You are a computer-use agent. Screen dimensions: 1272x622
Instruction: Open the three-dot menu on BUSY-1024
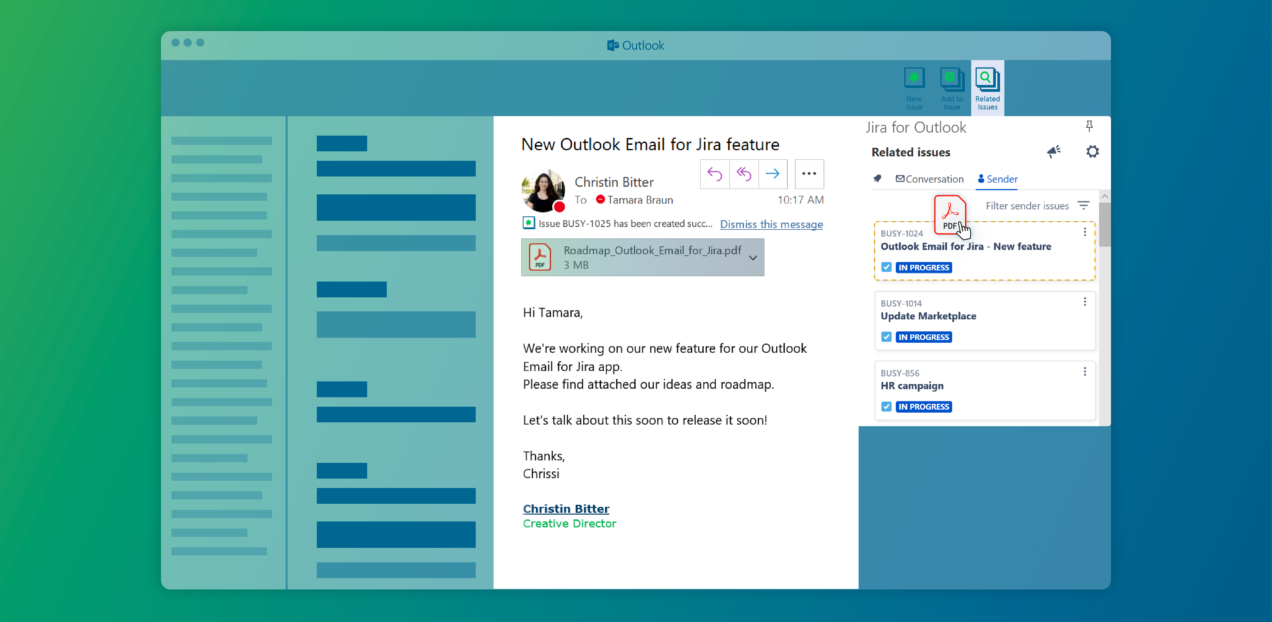pyautogui.click(x=1084, y=232)
